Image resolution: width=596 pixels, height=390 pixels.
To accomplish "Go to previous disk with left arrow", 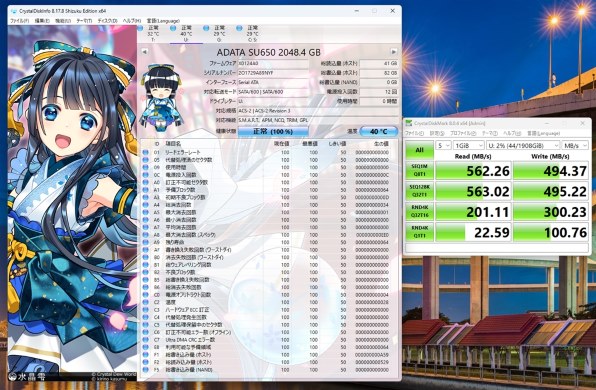I will pyautogui.click(x=144, y=52).
